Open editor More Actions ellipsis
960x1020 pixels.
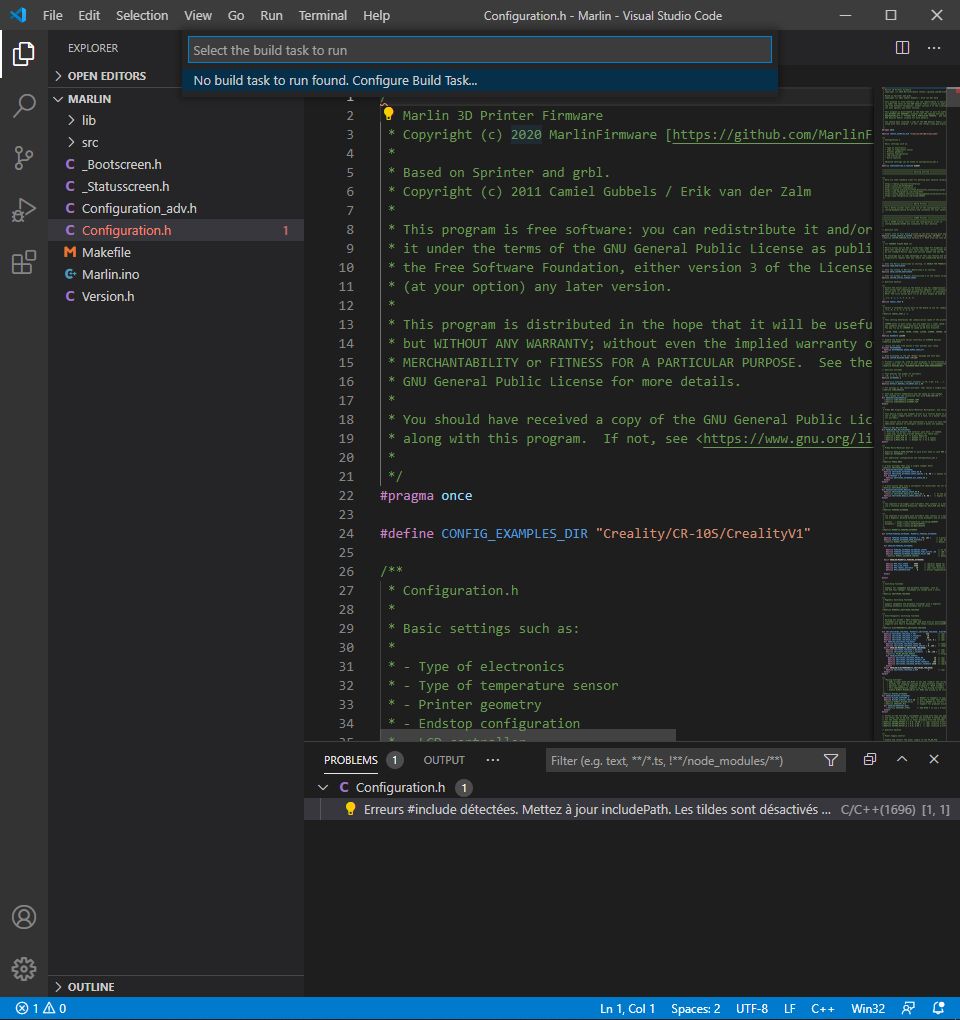click(x=934, y=47)
